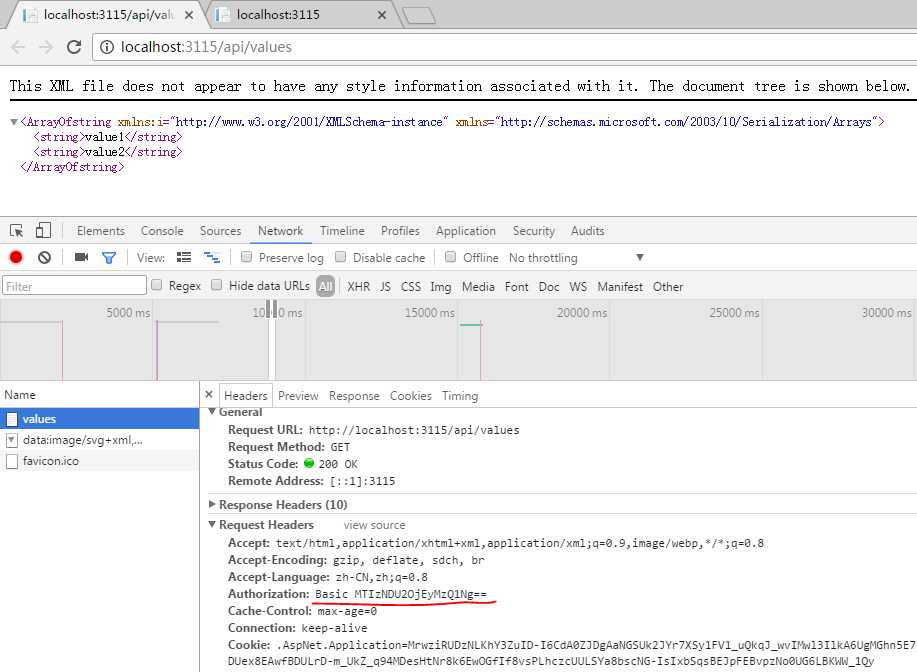This screenshot has height=672, width=917.
Task: Select the values request row
Action: point(99,419)
